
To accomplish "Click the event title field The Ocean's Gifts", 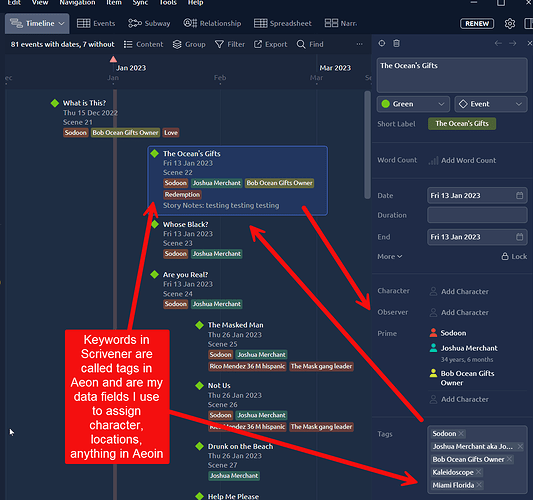I will (452, 75).
